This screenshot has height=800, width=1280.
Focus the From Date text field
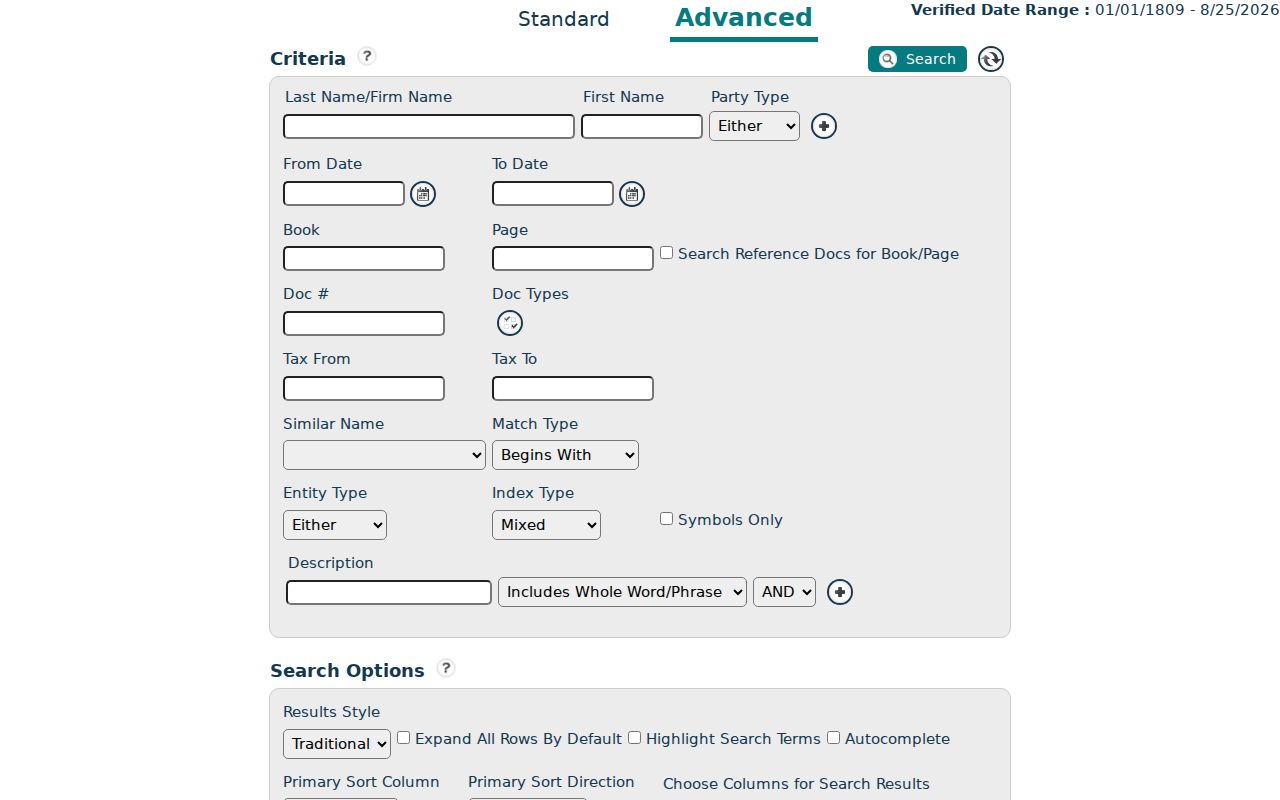(344, 193)
